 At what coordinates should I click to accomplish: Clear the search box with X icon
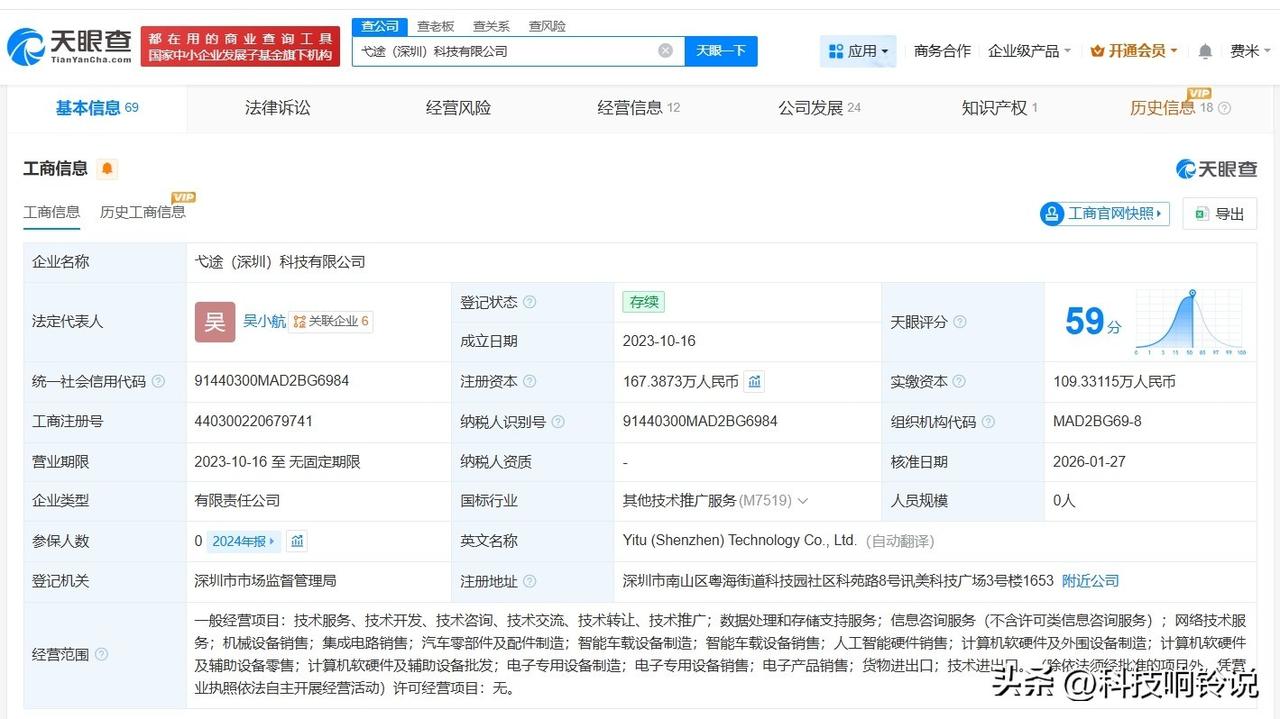click(x=665, y=51)
